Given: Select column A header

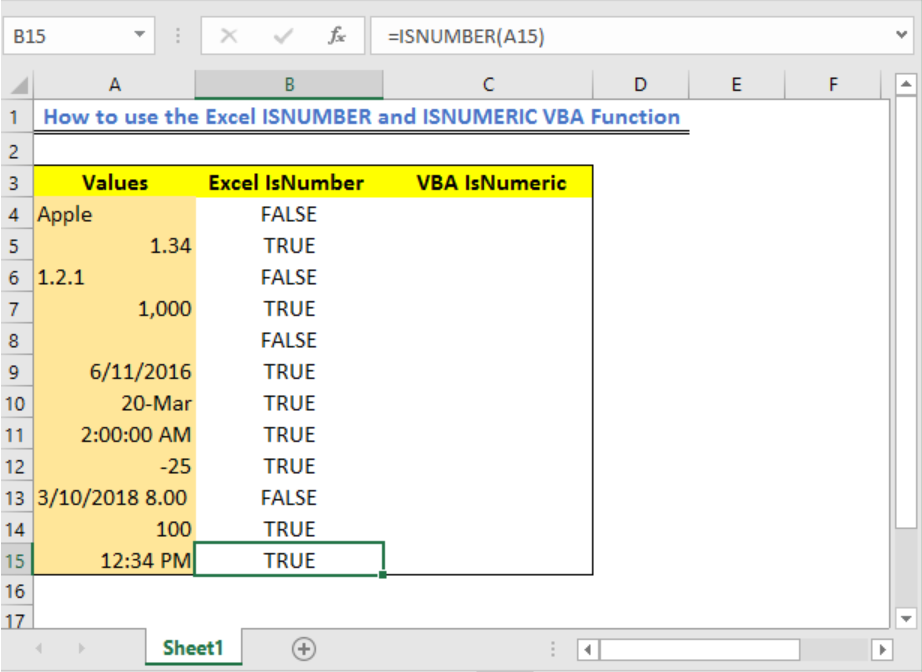Looking at the screenshot, I should (115, 85).
